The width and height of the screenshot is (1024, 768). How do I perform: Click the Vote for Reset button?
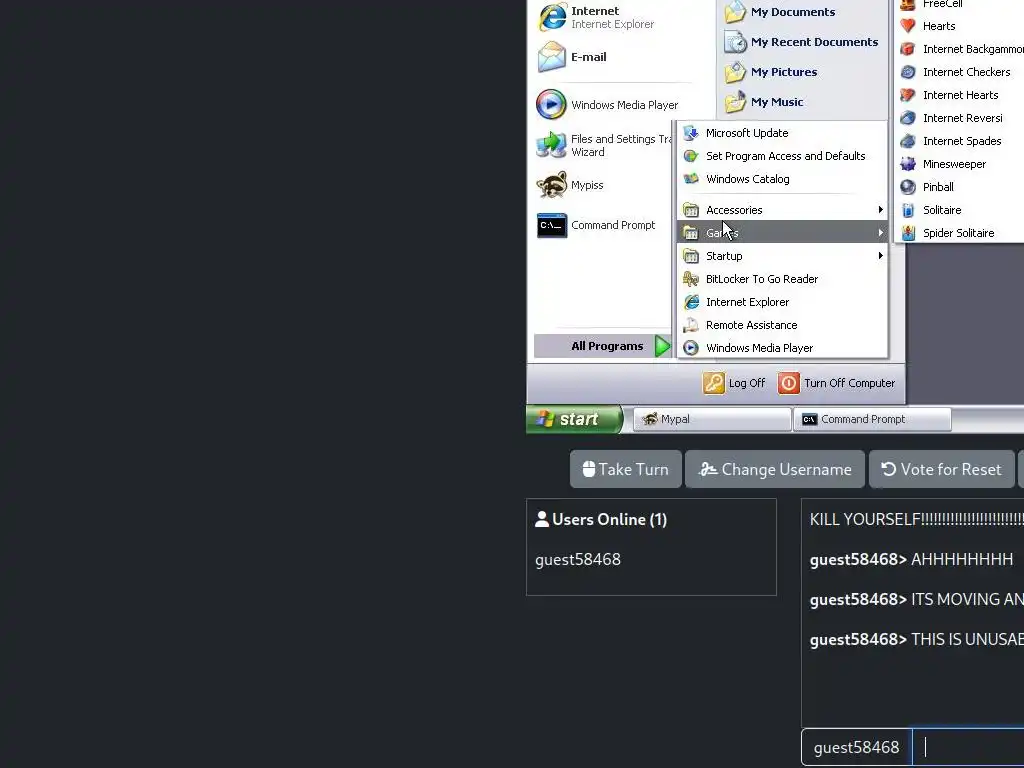click(x=942, y=470)
